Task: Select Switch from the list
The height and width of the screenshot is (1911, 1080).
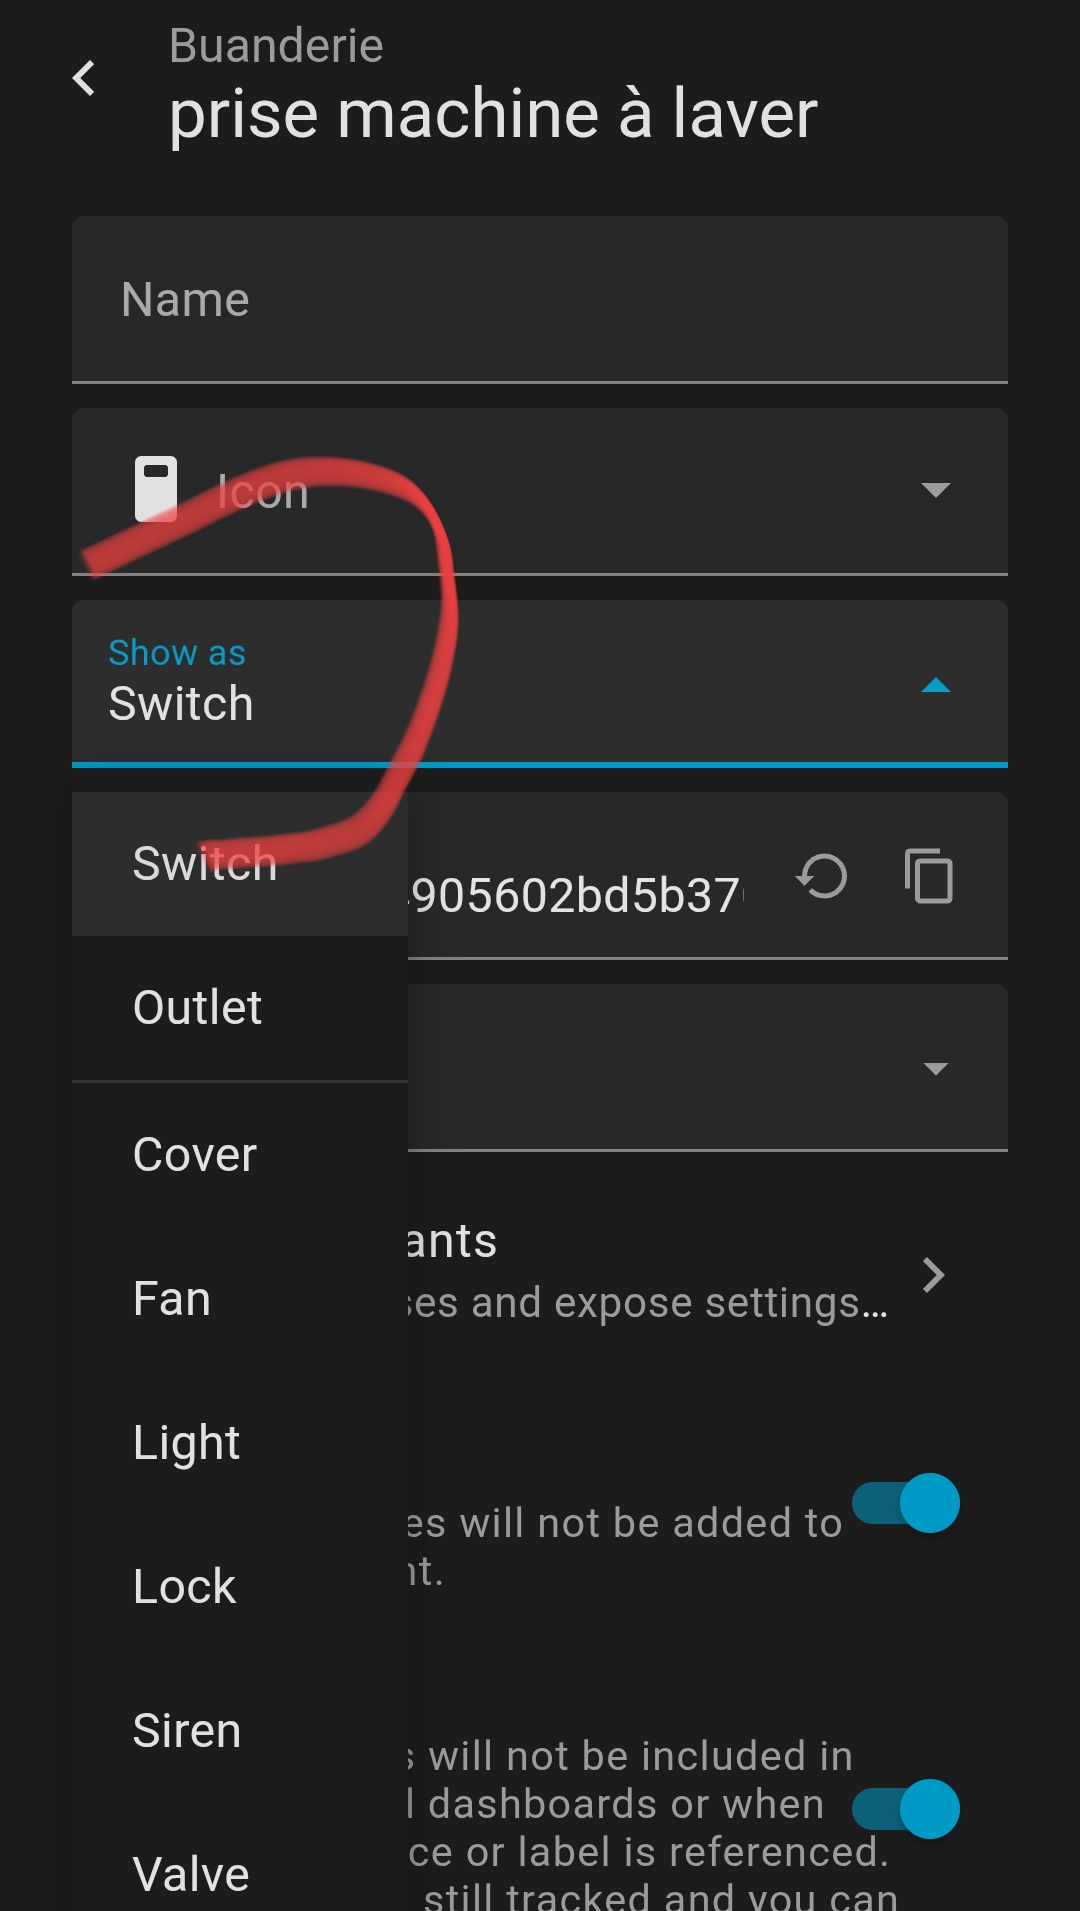Action: point(240,864)
